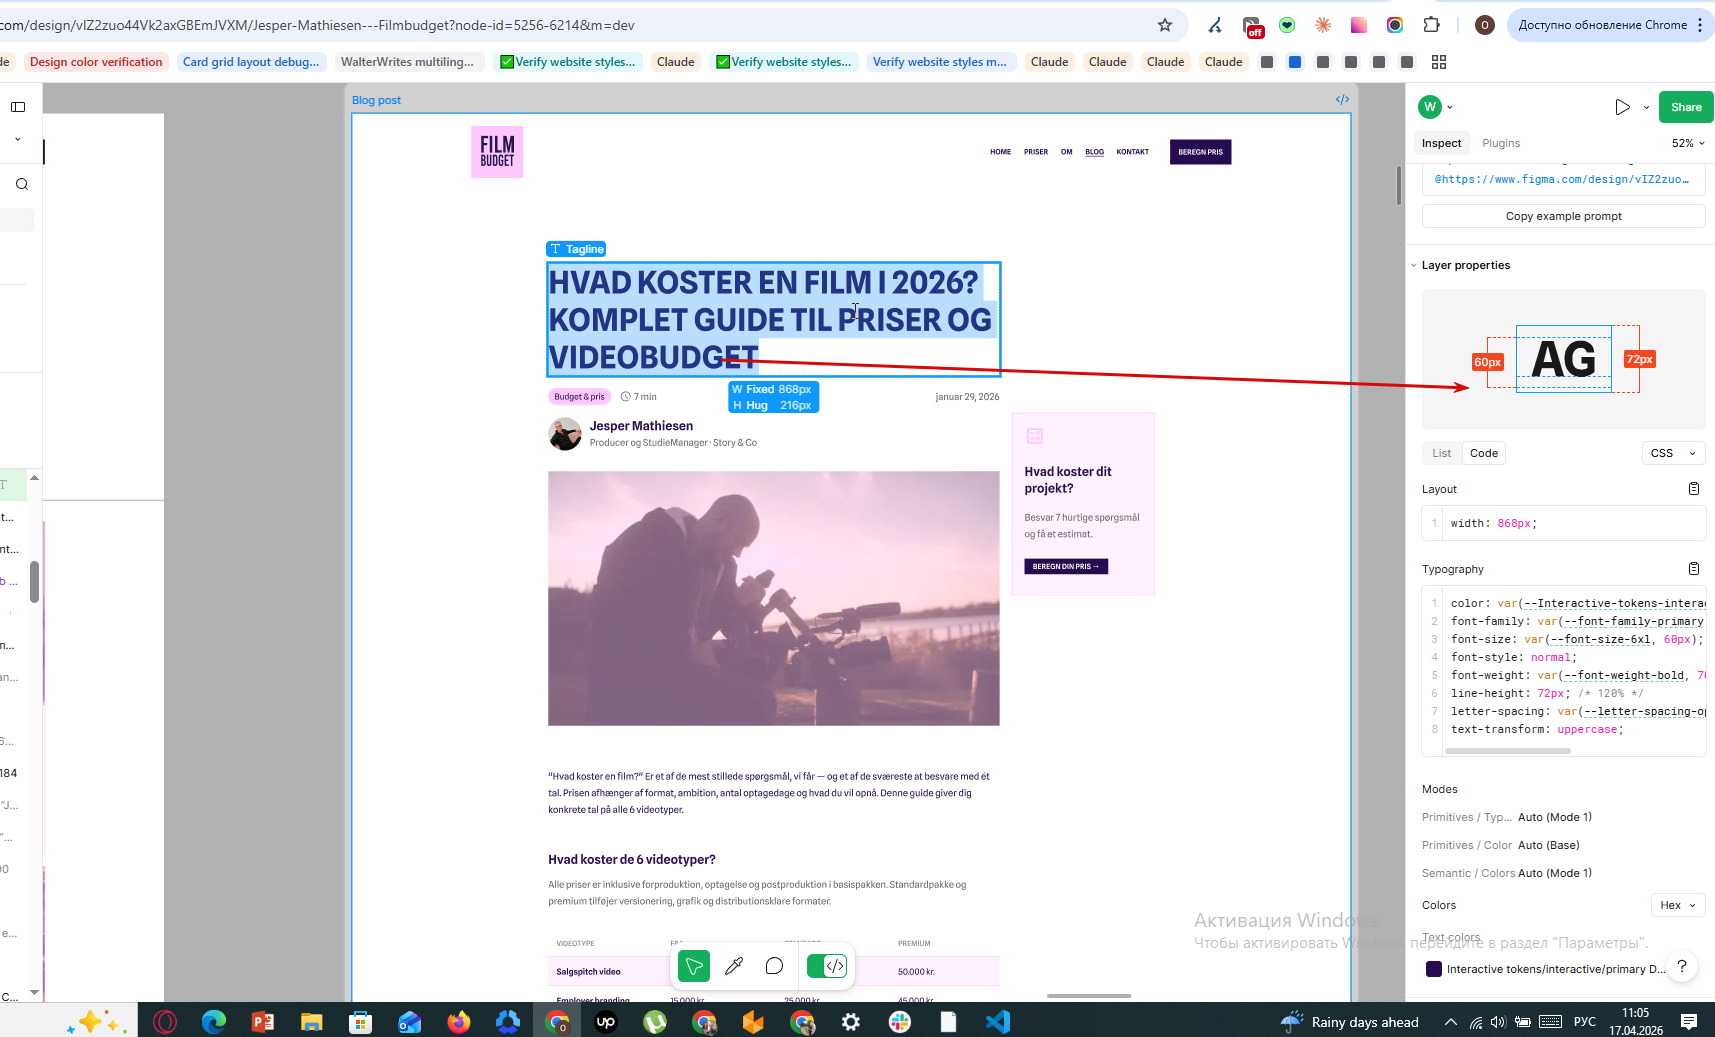Select the Inspect tab
The height and width of the screenshot is (1037, 1715).
(x=1441, y=143)
